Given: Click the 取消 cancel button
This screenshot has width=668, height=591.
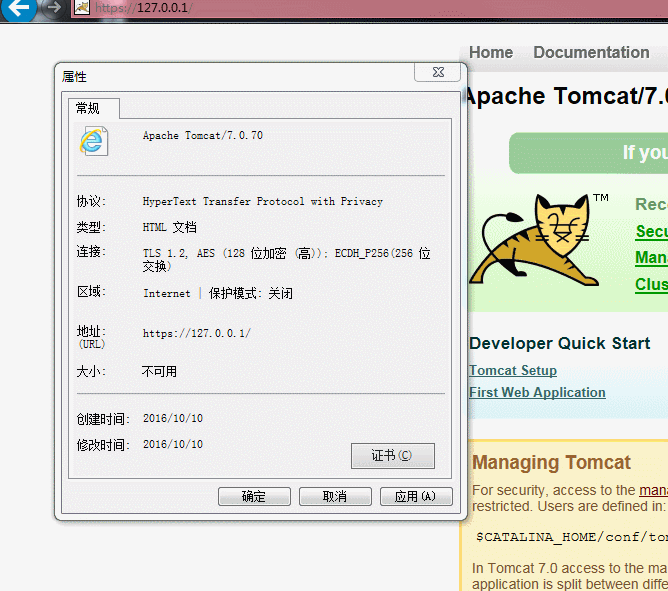Looking at the screenshot, I should coord(335,496).
